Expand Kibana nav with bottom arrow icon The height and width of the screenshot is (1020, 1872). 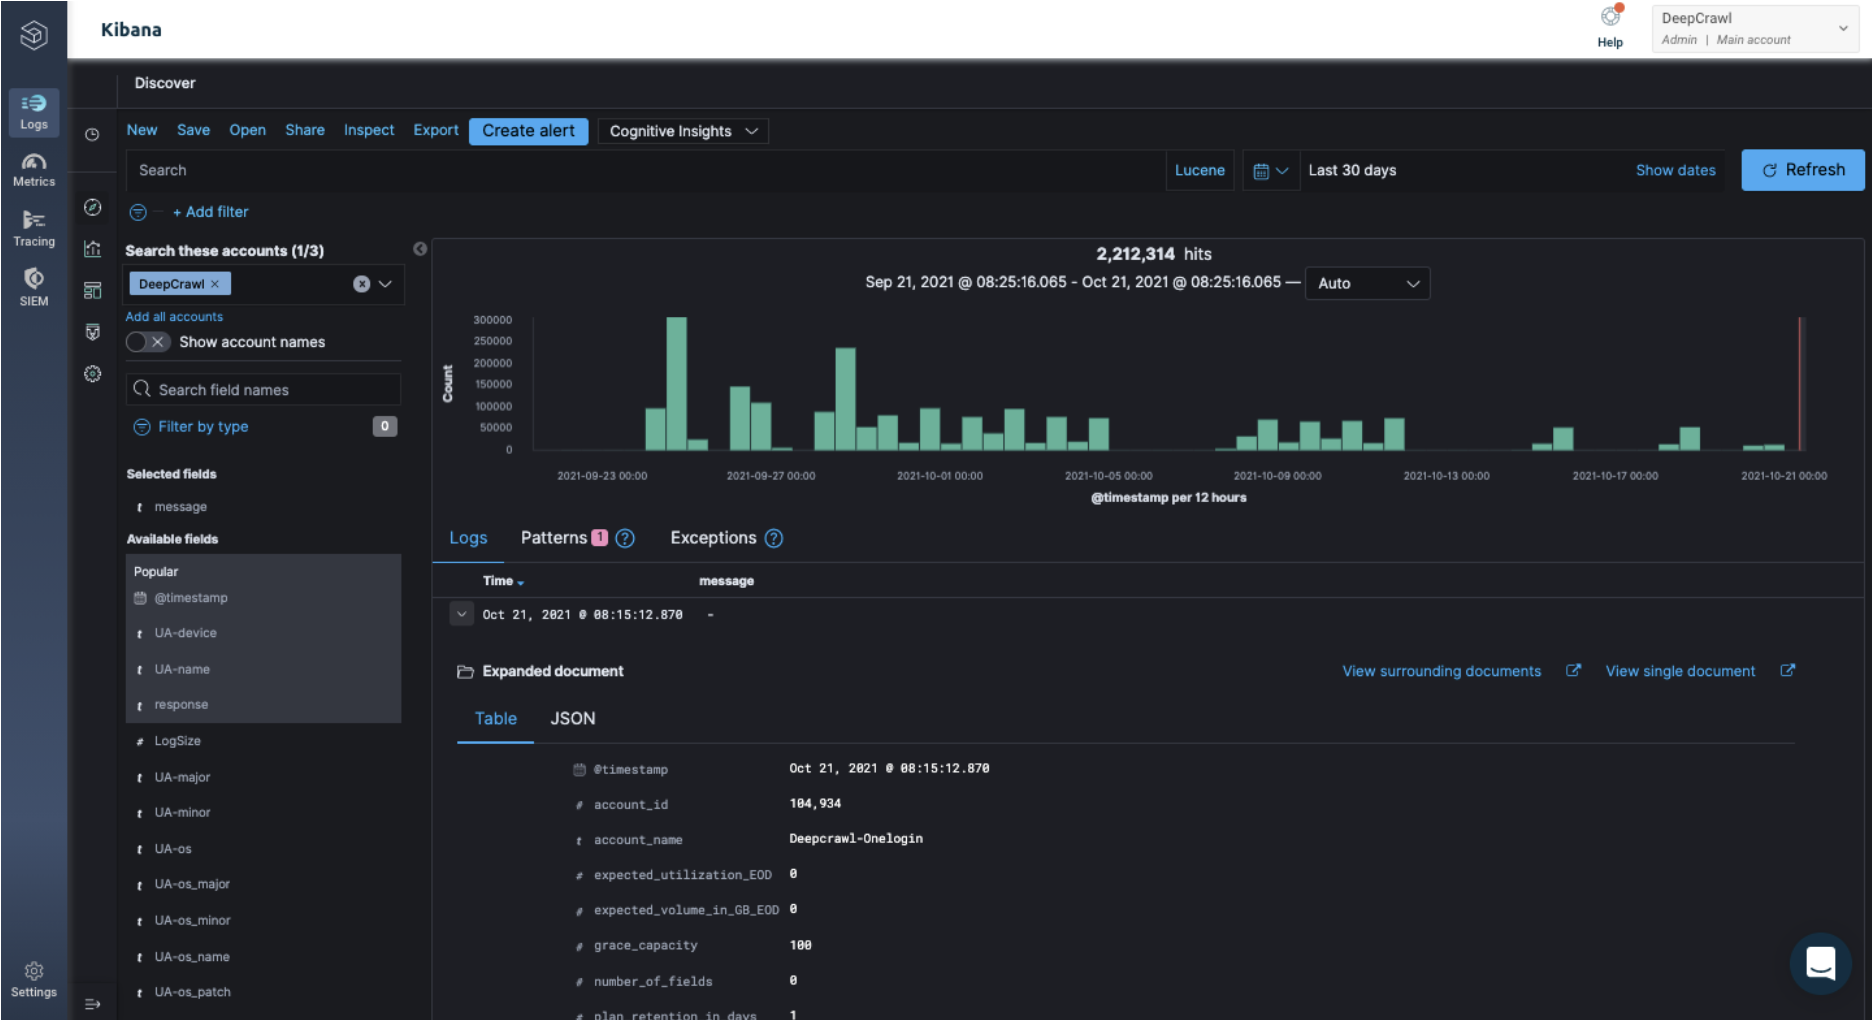pos(93,1004)
